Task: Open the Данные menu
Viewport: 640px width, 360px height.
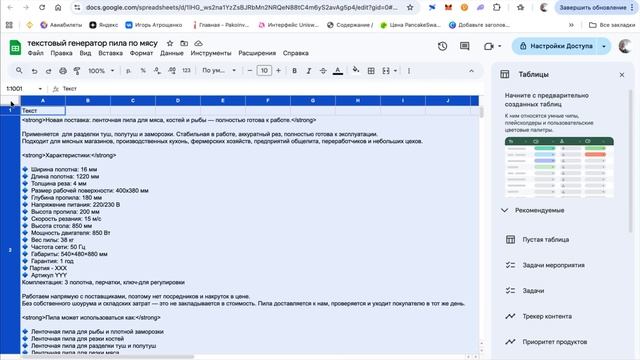Action: tap(171, 53)
